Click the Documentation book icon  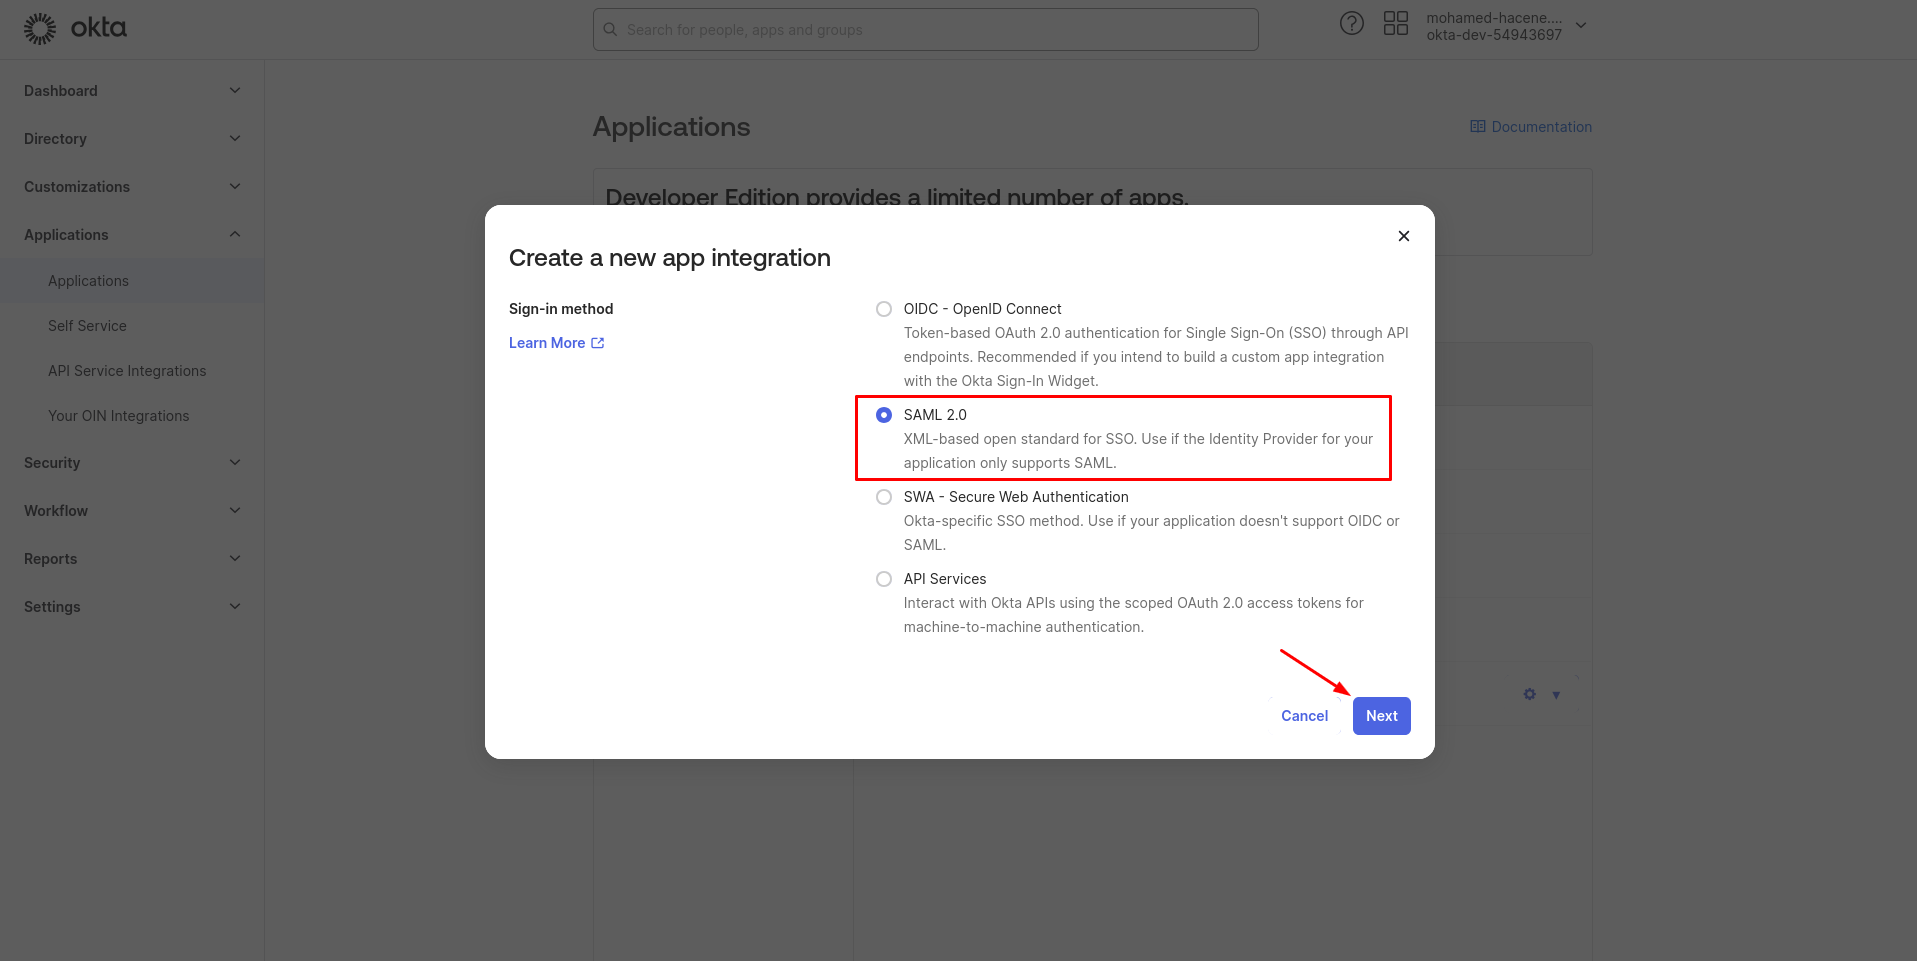(1477, 127)
